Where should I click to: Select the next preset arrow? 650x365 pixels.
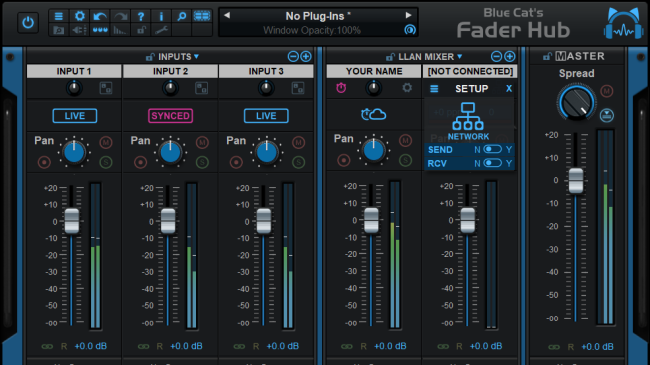point(408,15)
